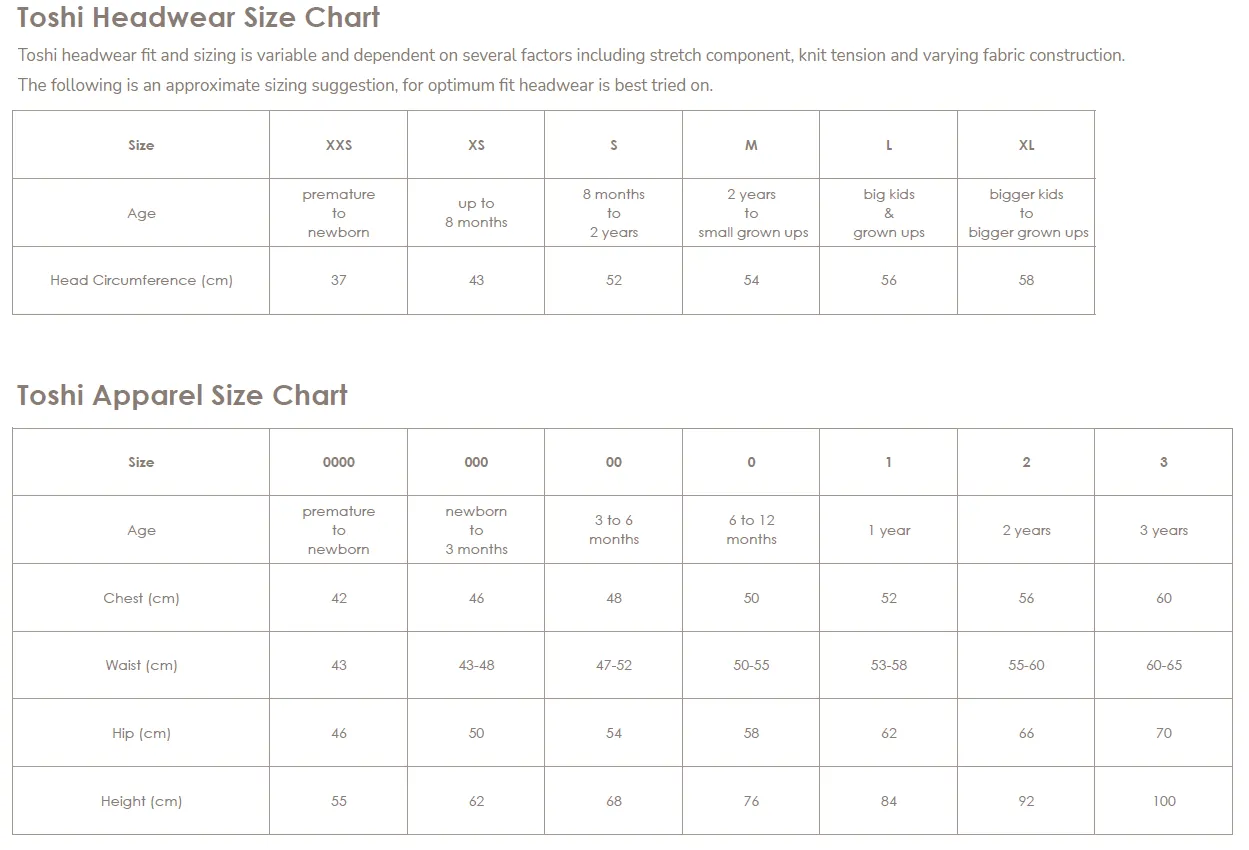Click the height value 100
The height and width of the screenshot is (850, 1249).
[x=1164, y=801]
